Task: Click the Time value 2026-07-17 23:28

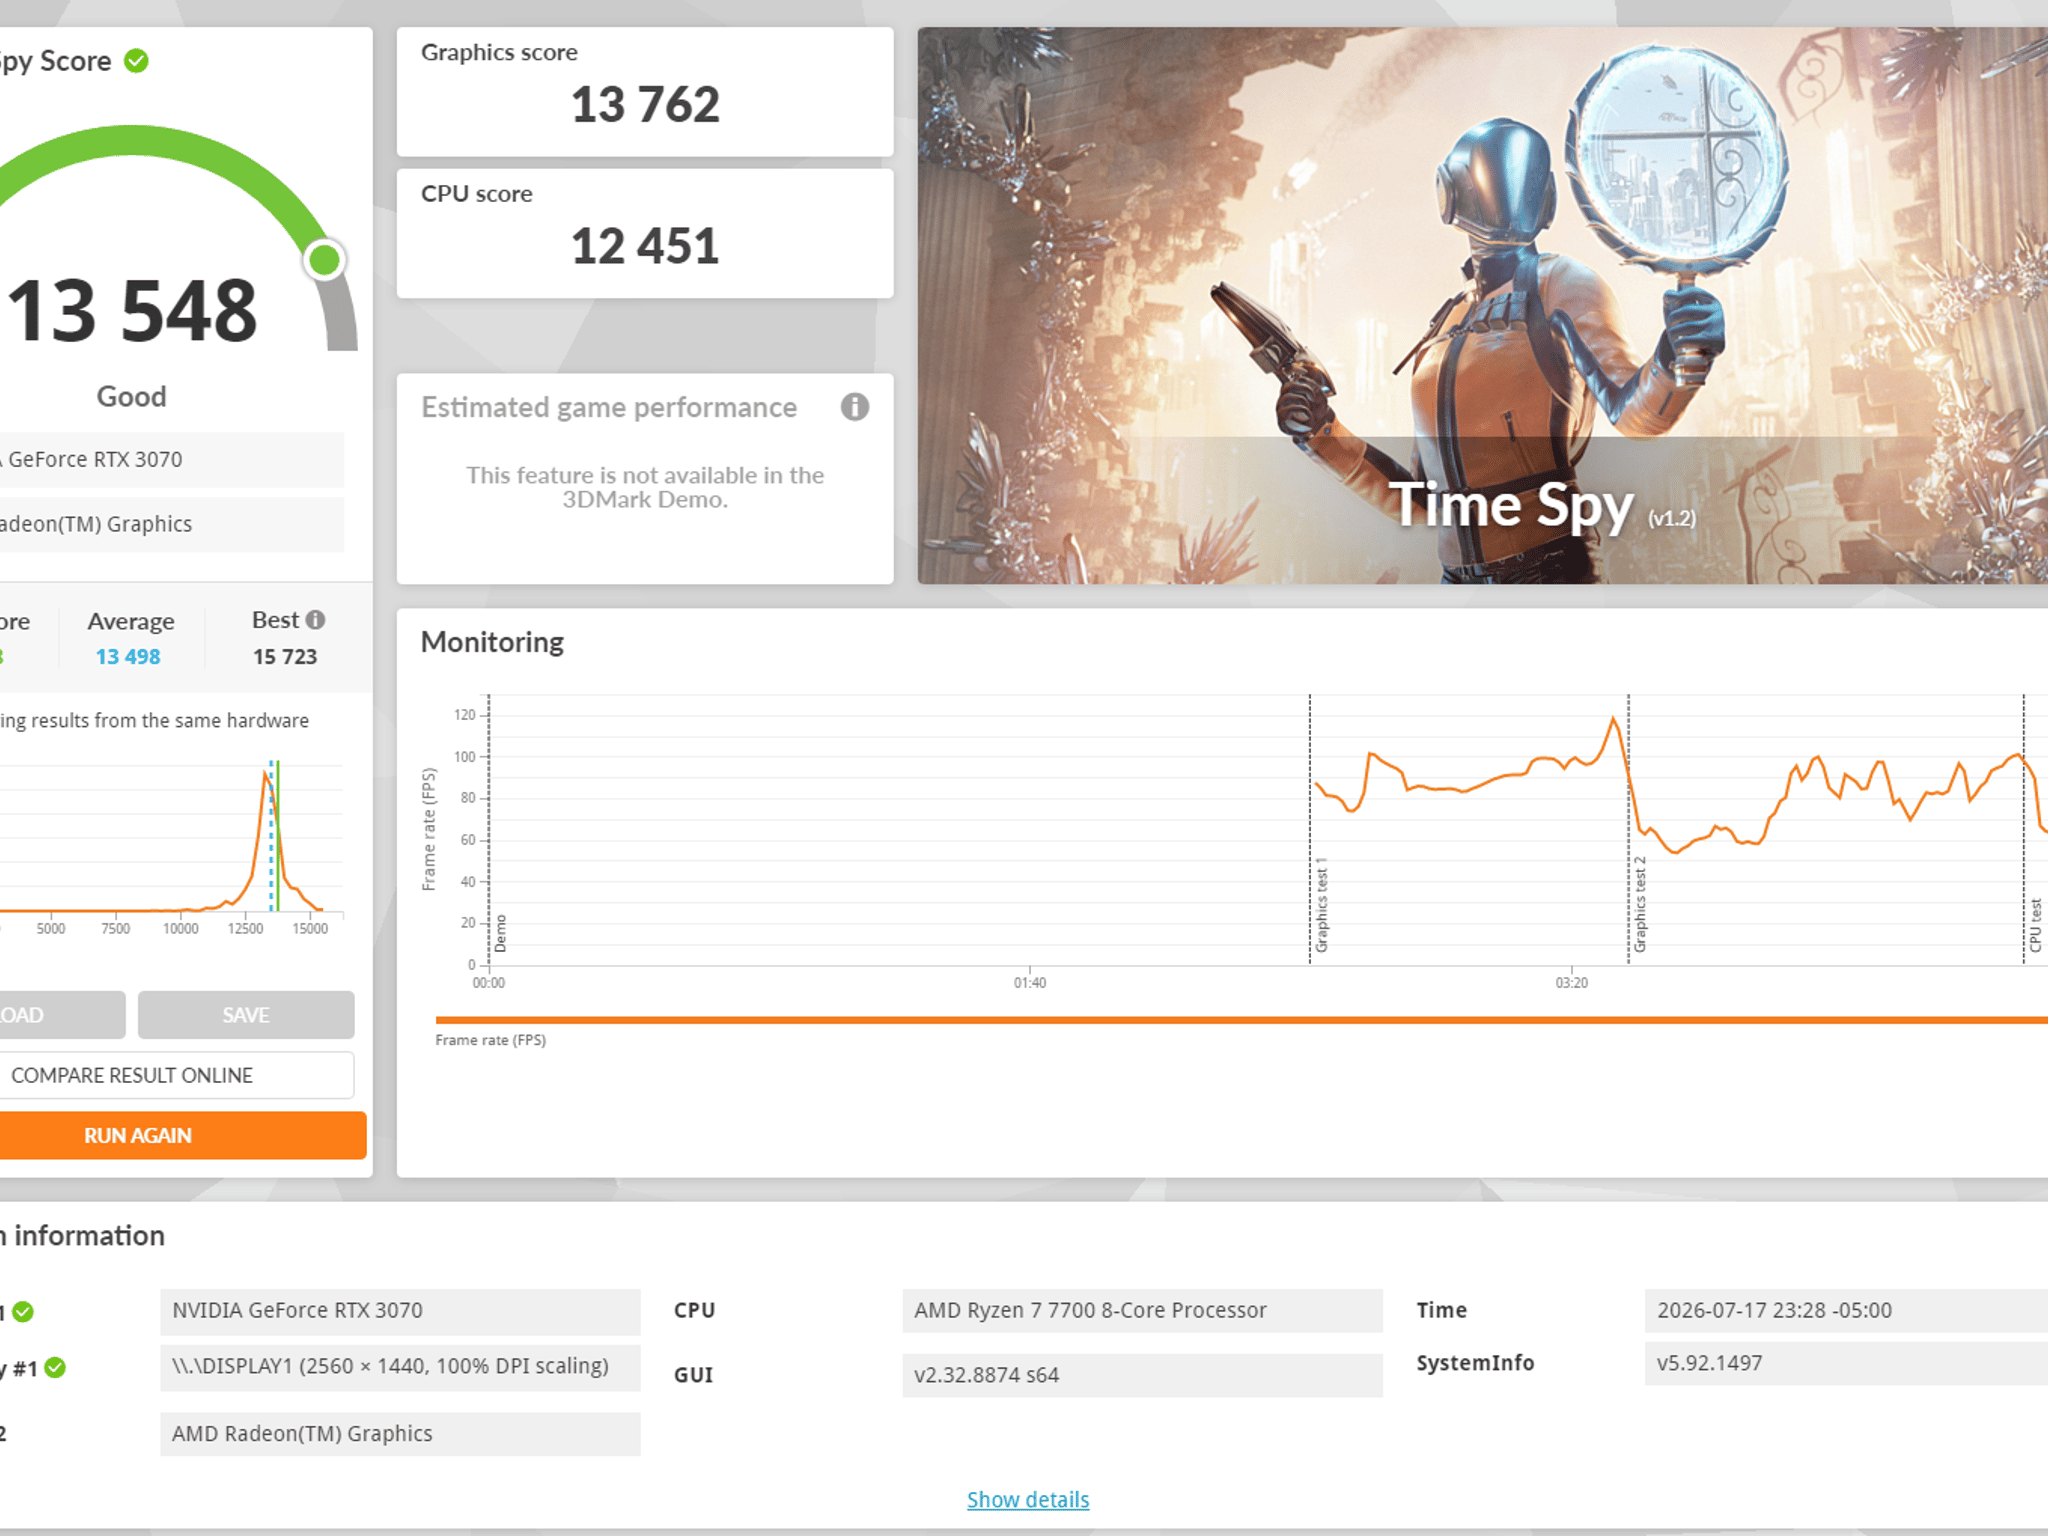Action: click(1846, 1311)
